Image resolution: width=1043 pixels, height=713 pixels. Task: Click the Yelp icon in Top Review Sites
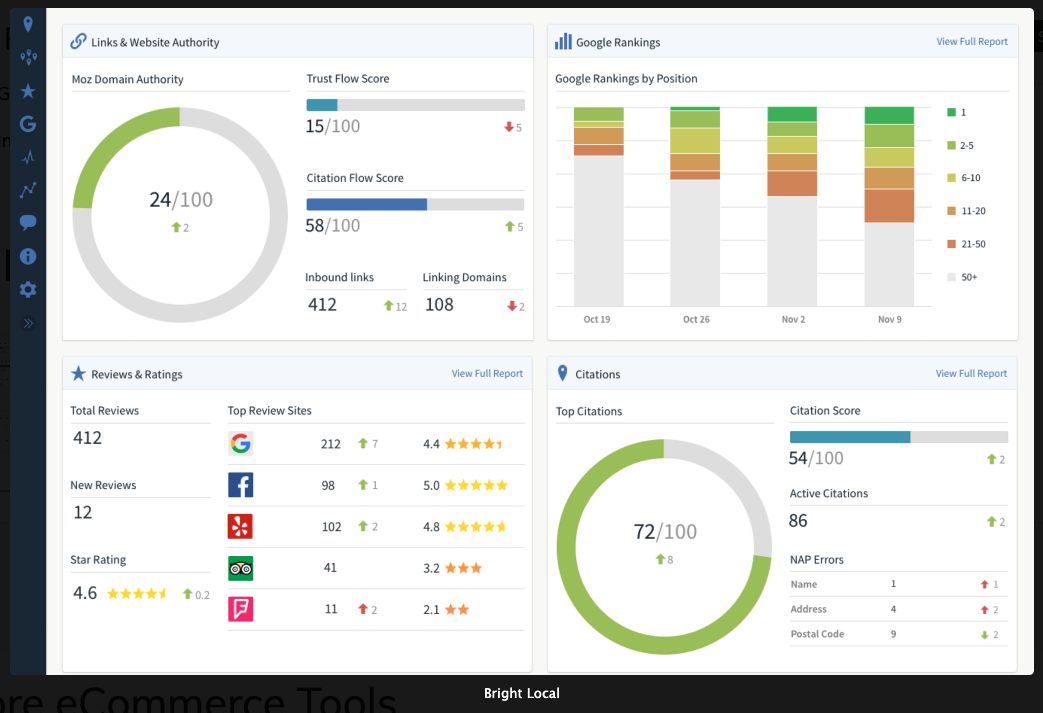(x=241, y=526)
